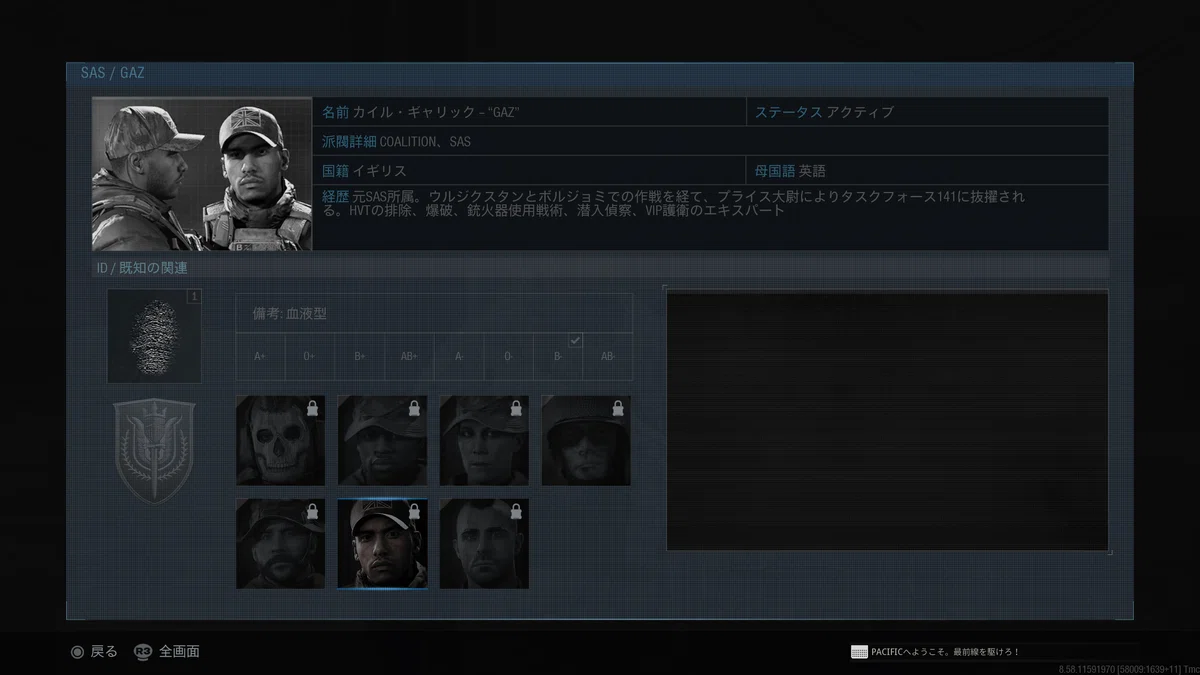The height and width of the screenshot is (675, 1200).
Task: Click the circle button icon beside 戻る
Action: pyautogui.click(x=77, y=652)
